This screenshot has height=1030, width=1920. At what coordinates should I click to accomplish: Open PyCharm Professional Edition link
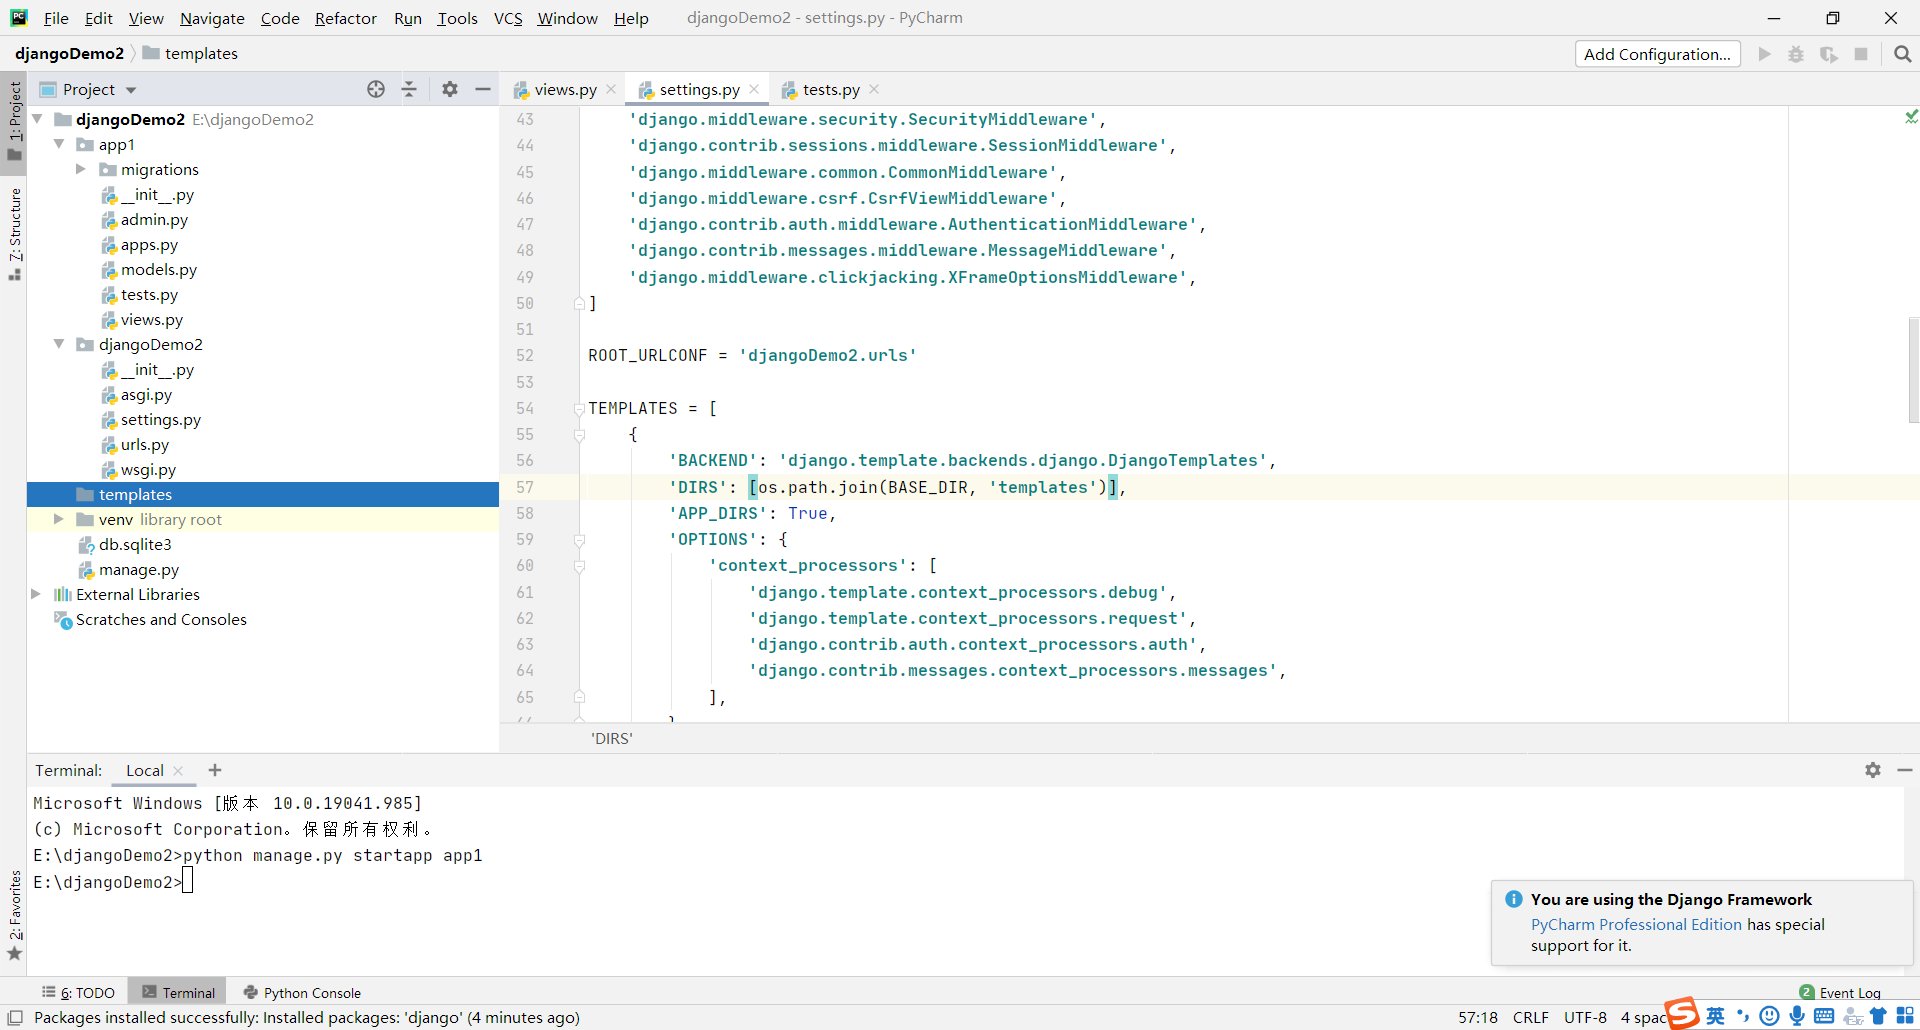click(1636, 924)
